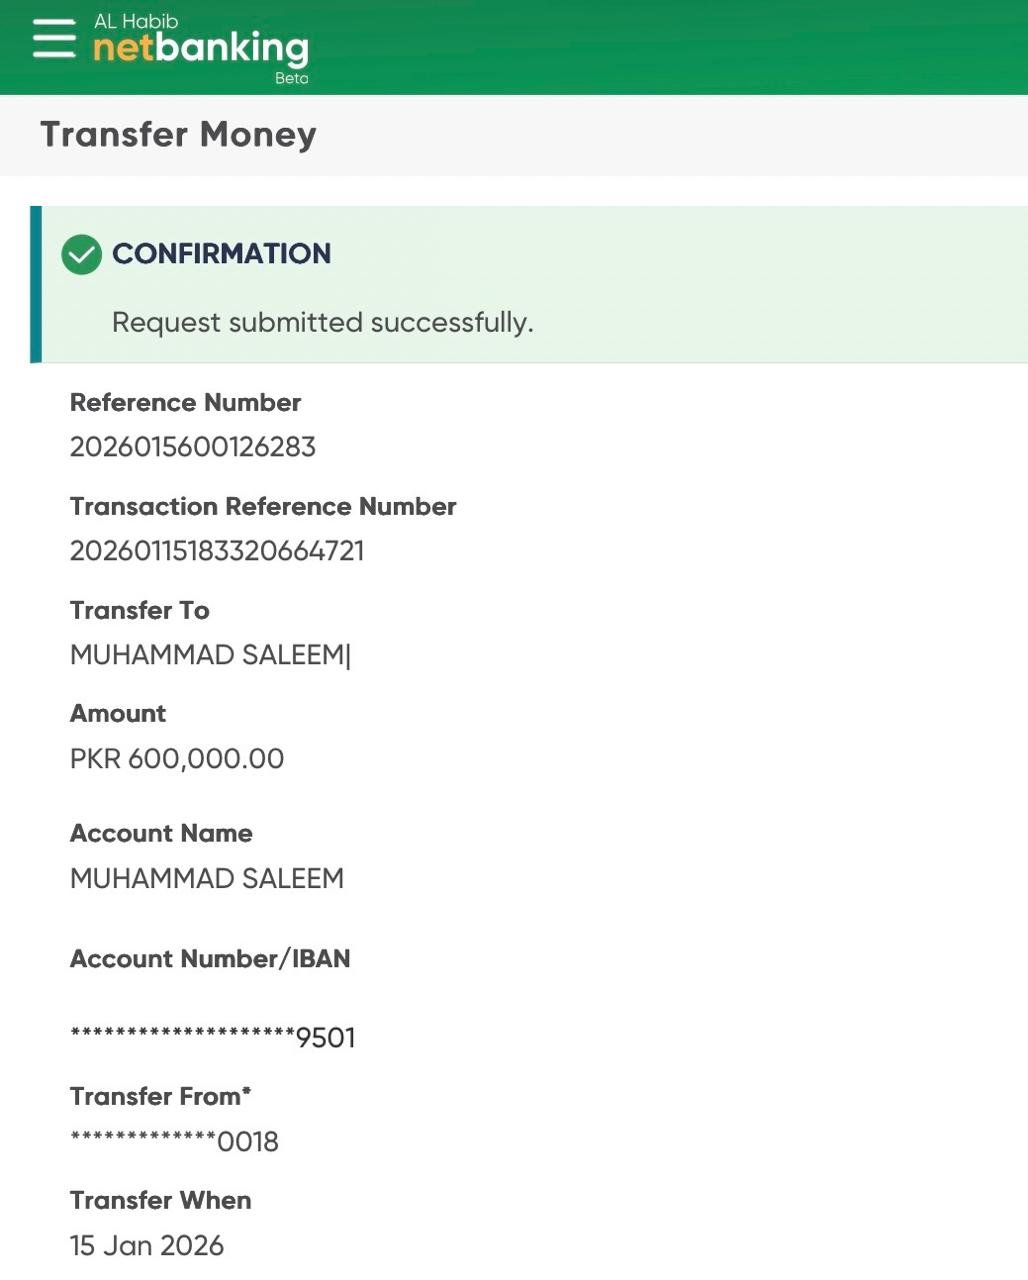Click the "Request submitted successfully." message
The height and width of the screenshot is (1280, 1028).
[322, 322]
